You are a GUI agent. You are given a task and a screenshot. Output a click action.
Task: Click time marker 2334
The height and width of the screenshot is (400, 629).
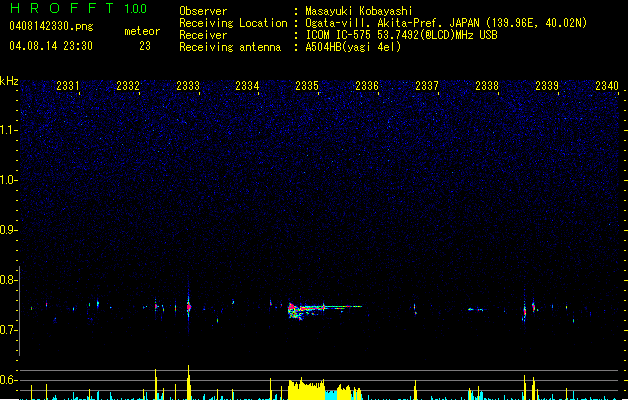click(247, 86)
